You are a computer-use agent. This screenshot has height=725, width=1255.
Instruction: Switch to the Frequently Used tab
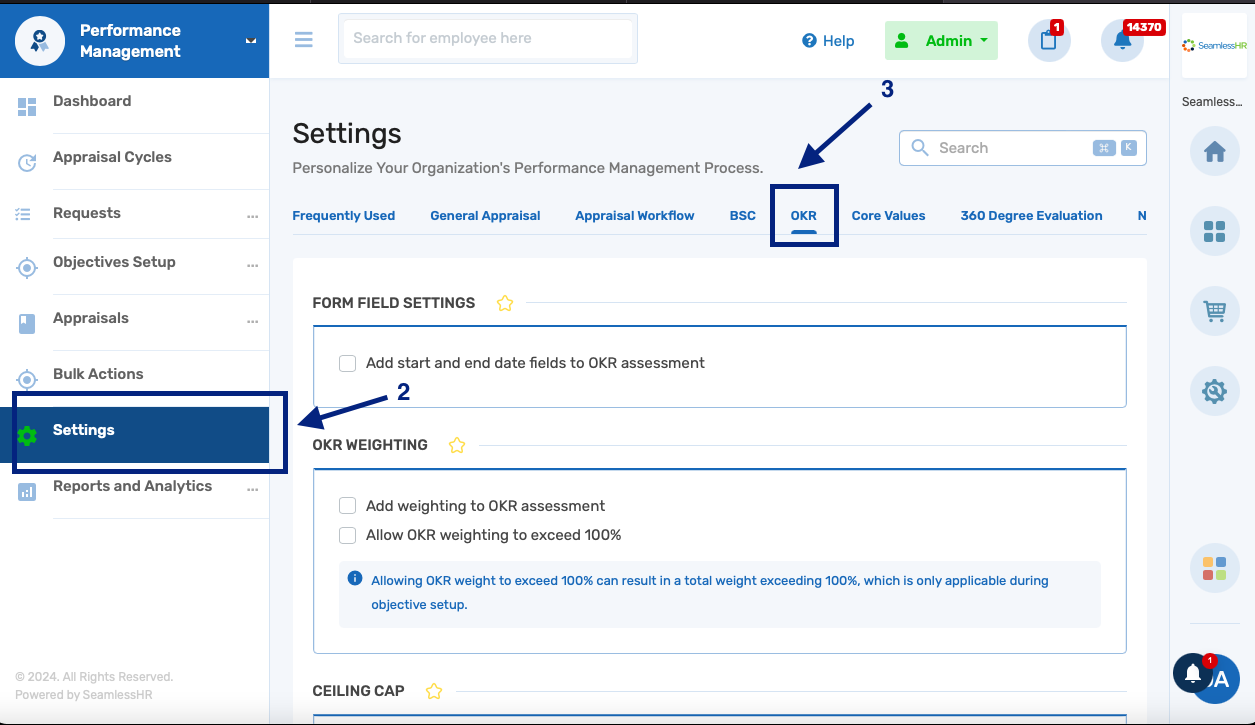(x=344, y=216)
